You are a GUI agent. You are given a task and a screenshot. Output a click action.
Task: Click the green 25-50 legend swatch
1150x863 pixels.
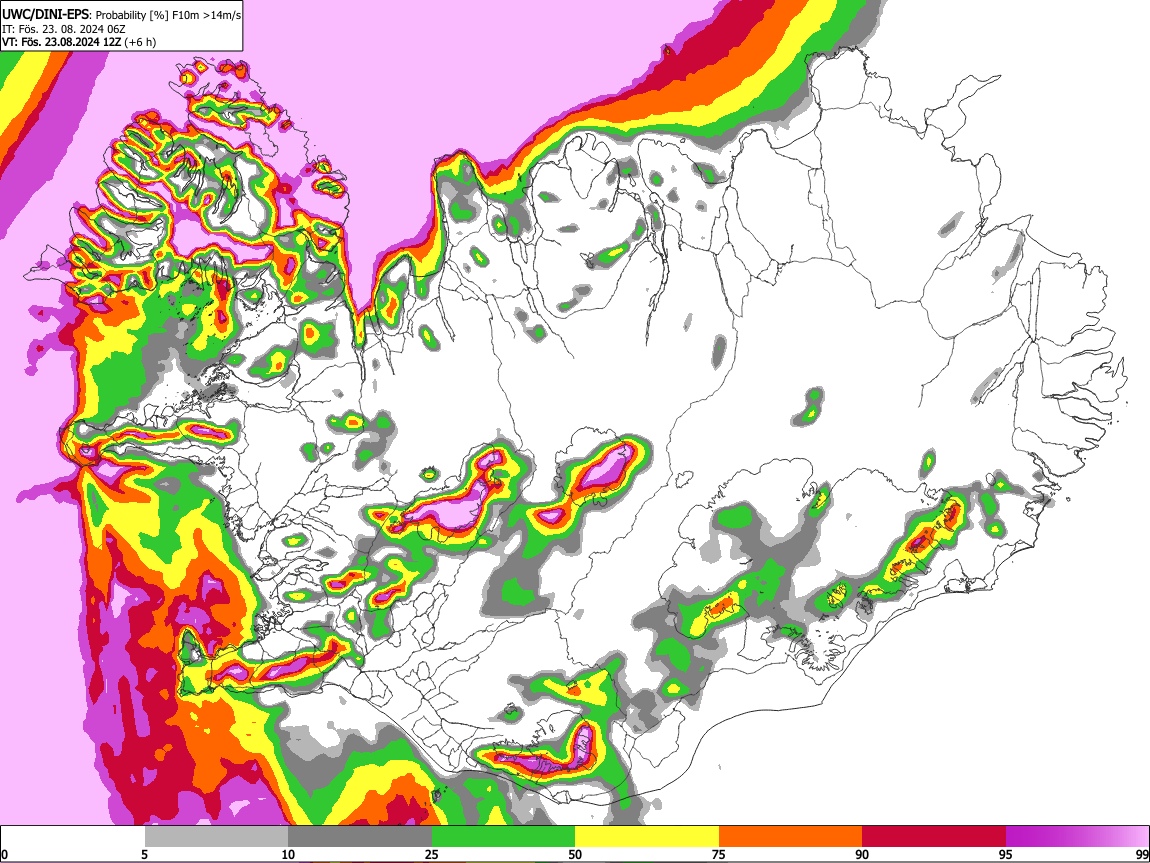[x=503, y=836]
